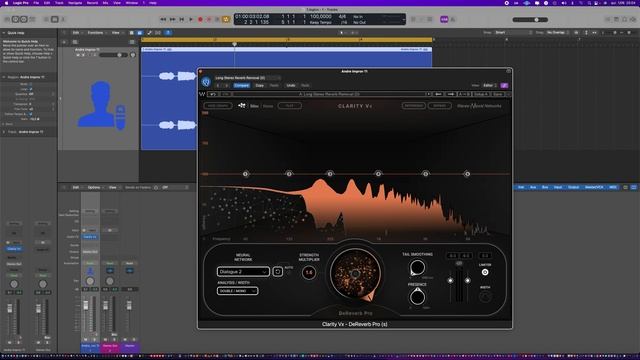Open the Neural Network Dialogue 2 dropdown
This screenshot has width=640, height=360.
click(x=243, y=271)
